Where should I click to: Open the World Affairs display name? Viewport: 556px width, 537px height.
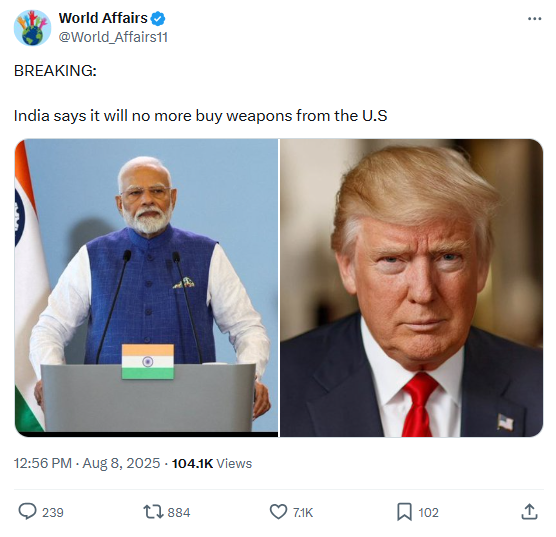(103, 18)
